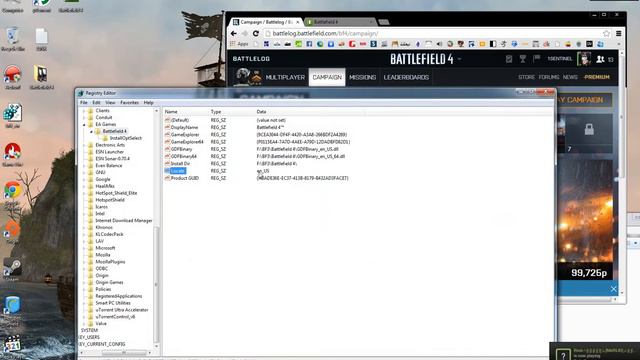Select the InstallOptSelect folder icon
The width and height of the screenshot is (640, 360).
[105, 138]
